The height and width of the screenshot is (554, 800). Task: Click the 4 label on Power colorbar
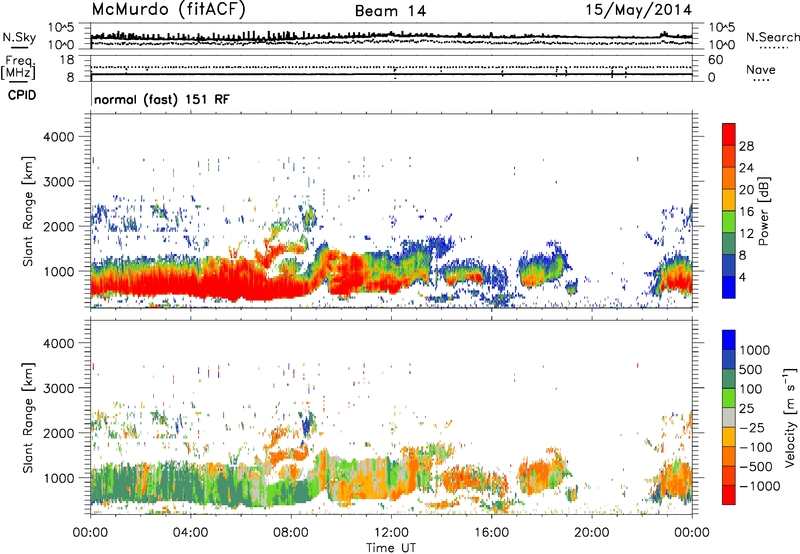tap(743, 277)
